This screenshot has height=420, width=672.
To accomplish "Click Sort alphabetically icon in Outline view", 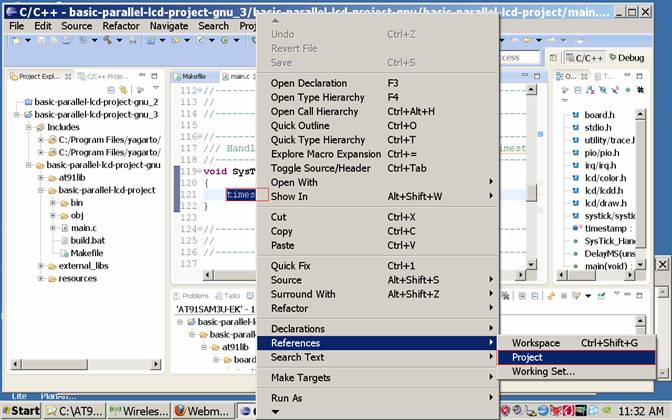I will [590, 90].
